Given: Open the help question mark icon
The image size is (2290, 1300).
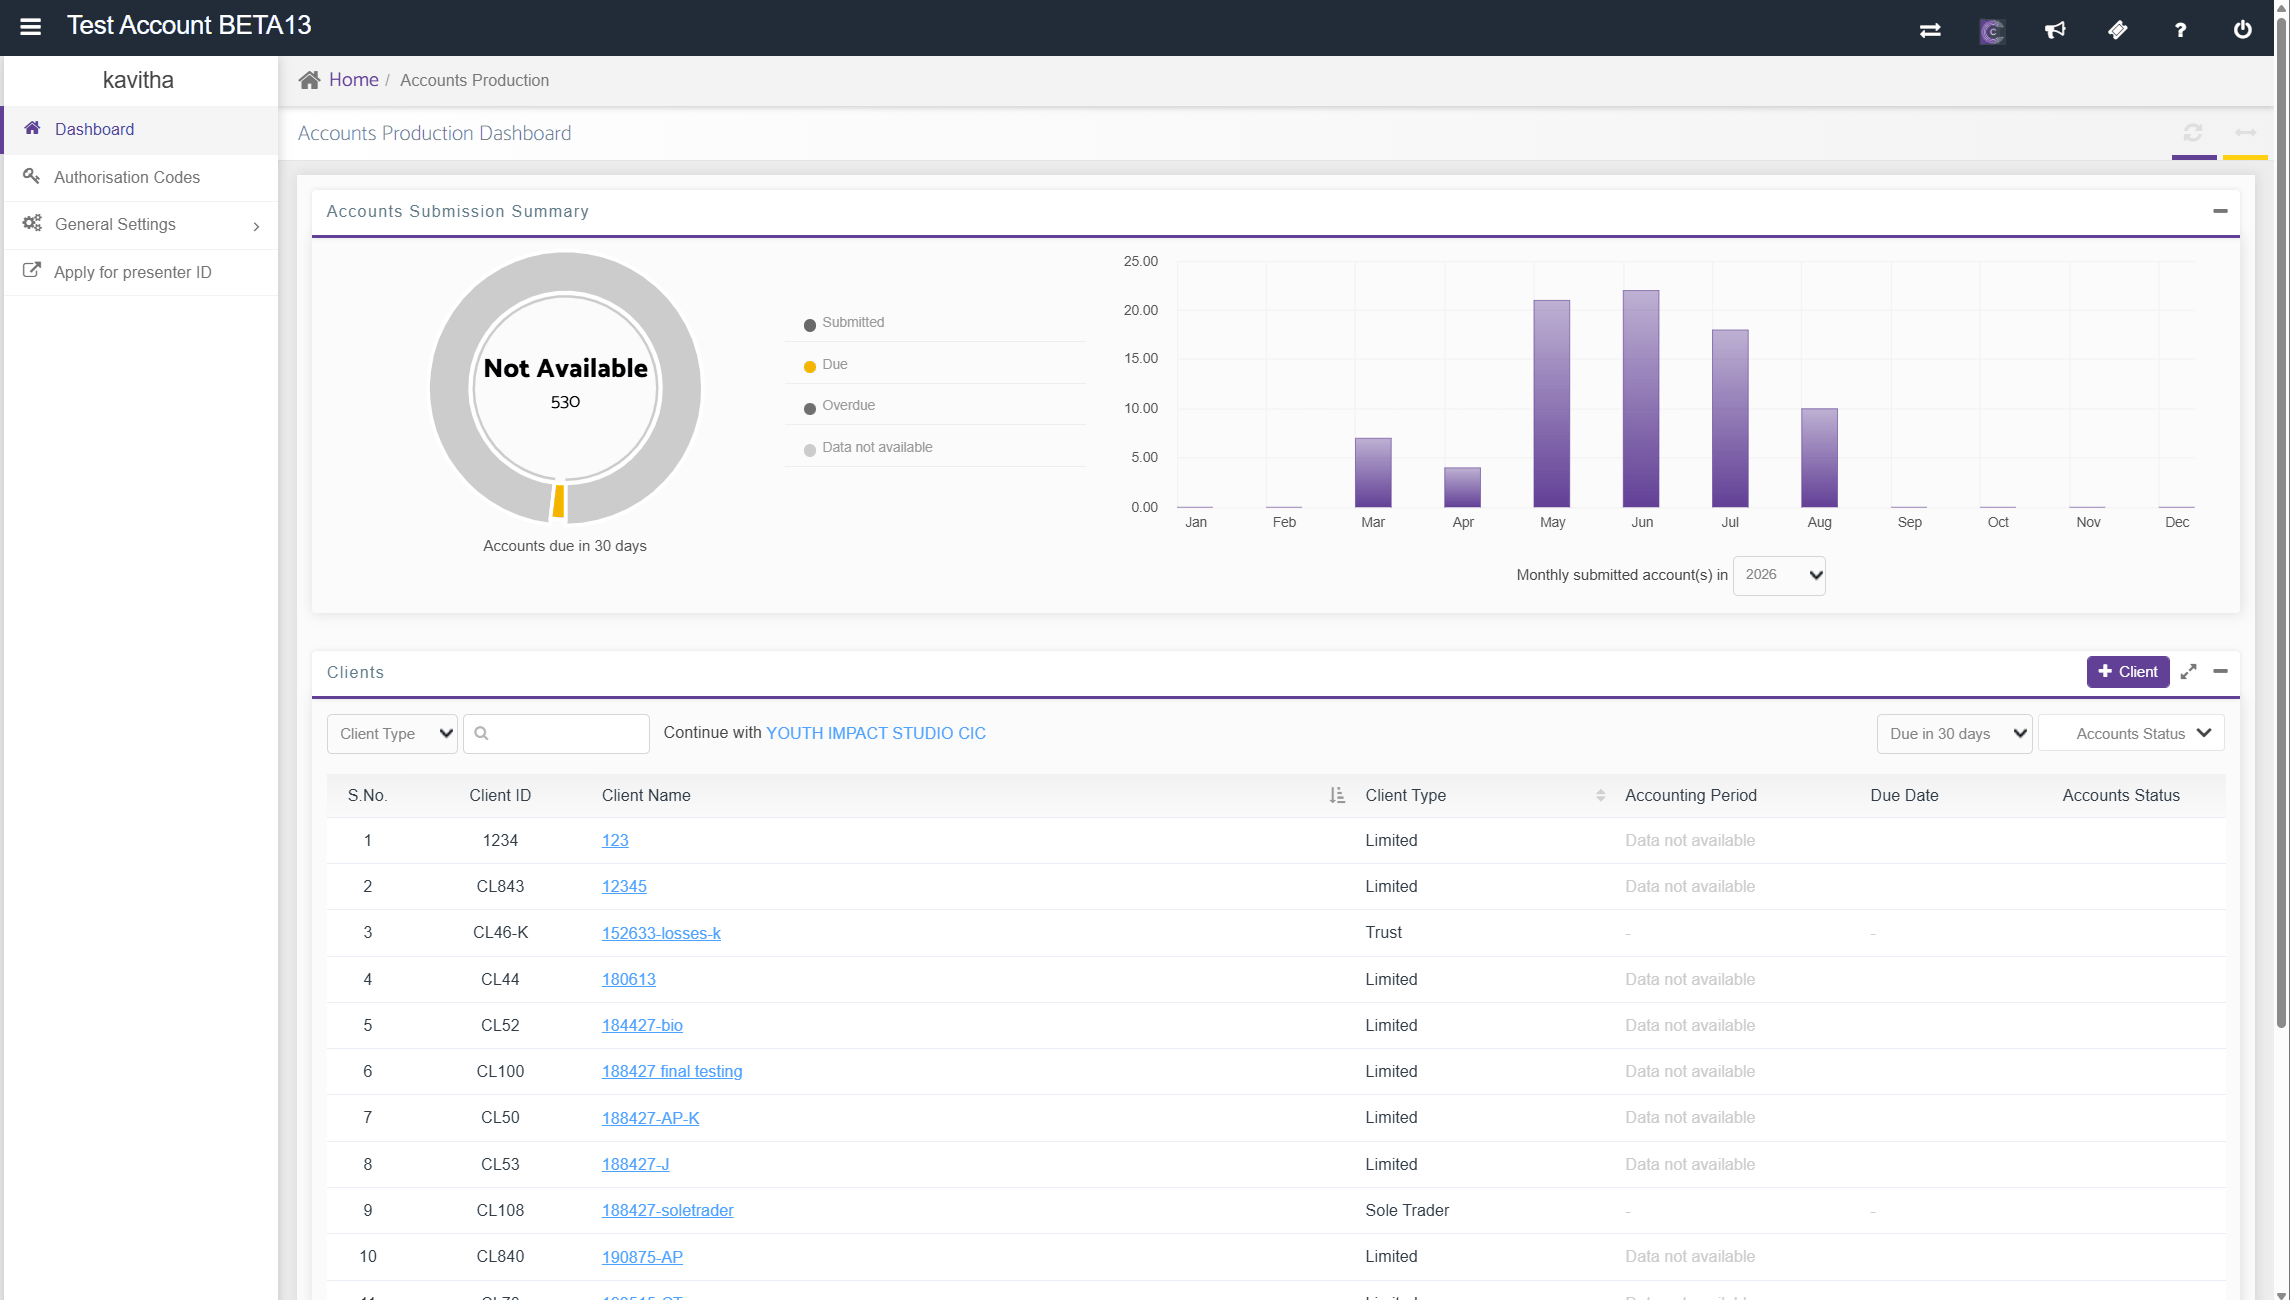Looking at the screenshot, I should point(2180,30).
